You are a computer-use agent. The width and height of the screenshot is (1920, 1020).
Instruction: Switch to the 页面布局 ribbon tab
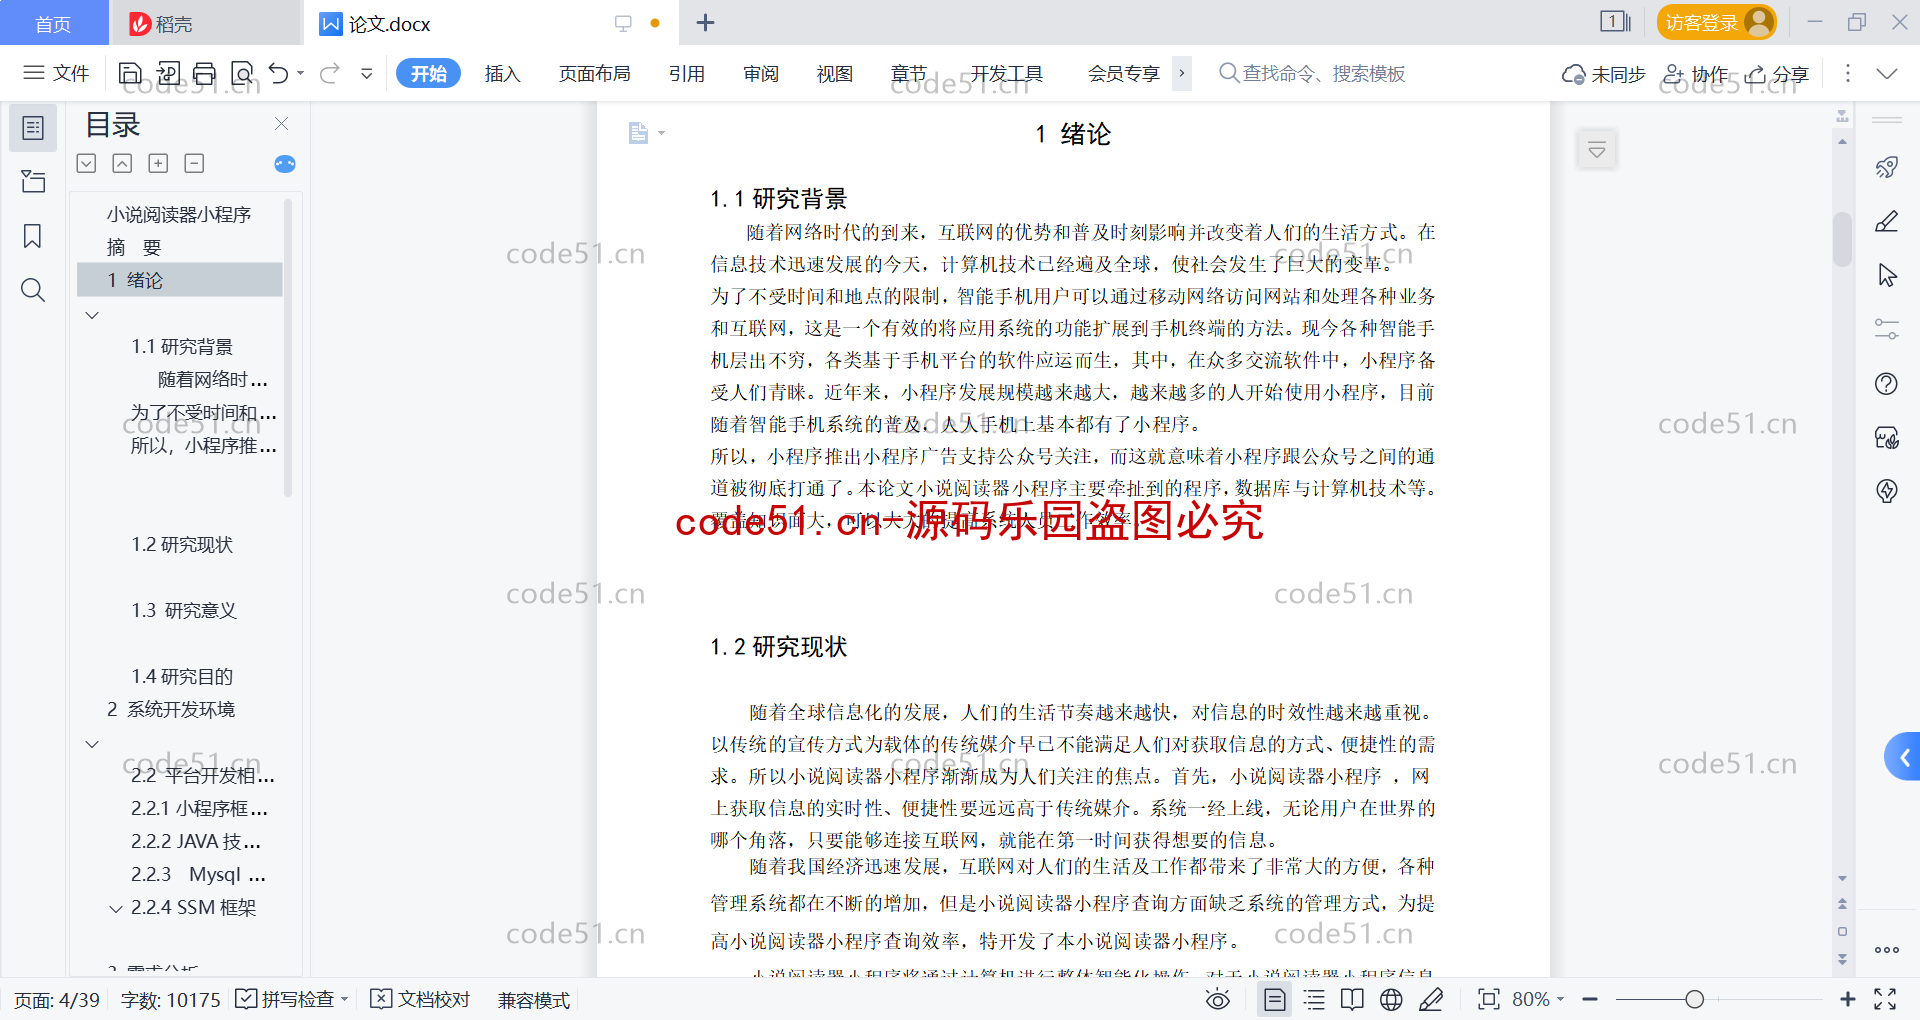(594, 73)
